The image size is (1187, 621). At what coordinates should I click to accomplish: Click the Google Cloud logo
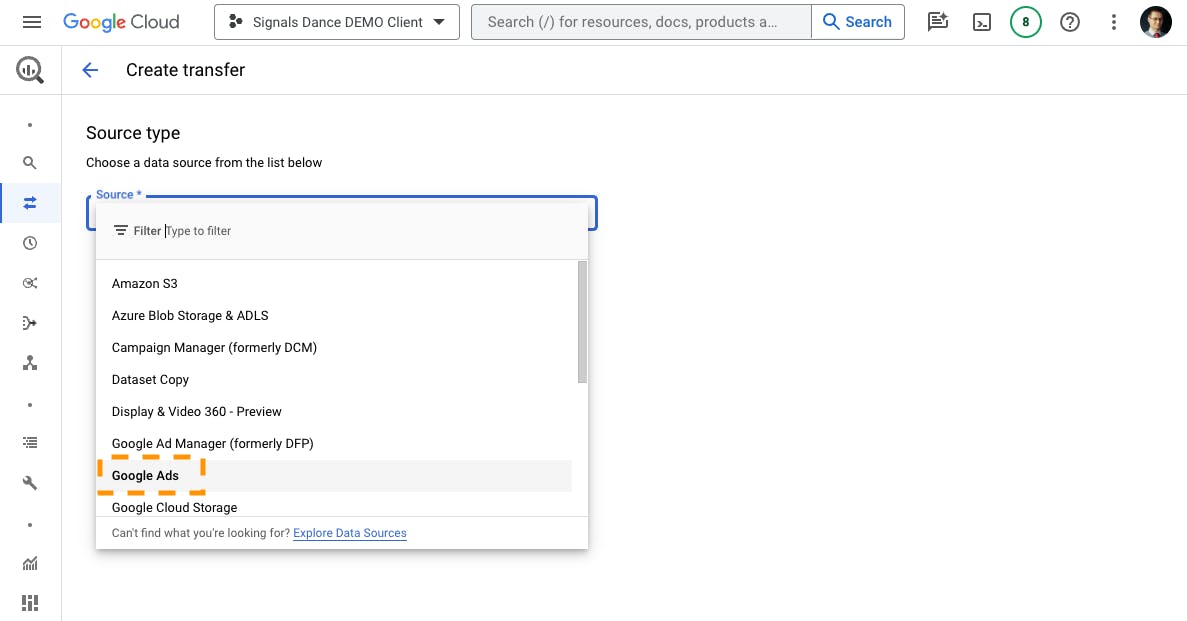pos(121,22)
